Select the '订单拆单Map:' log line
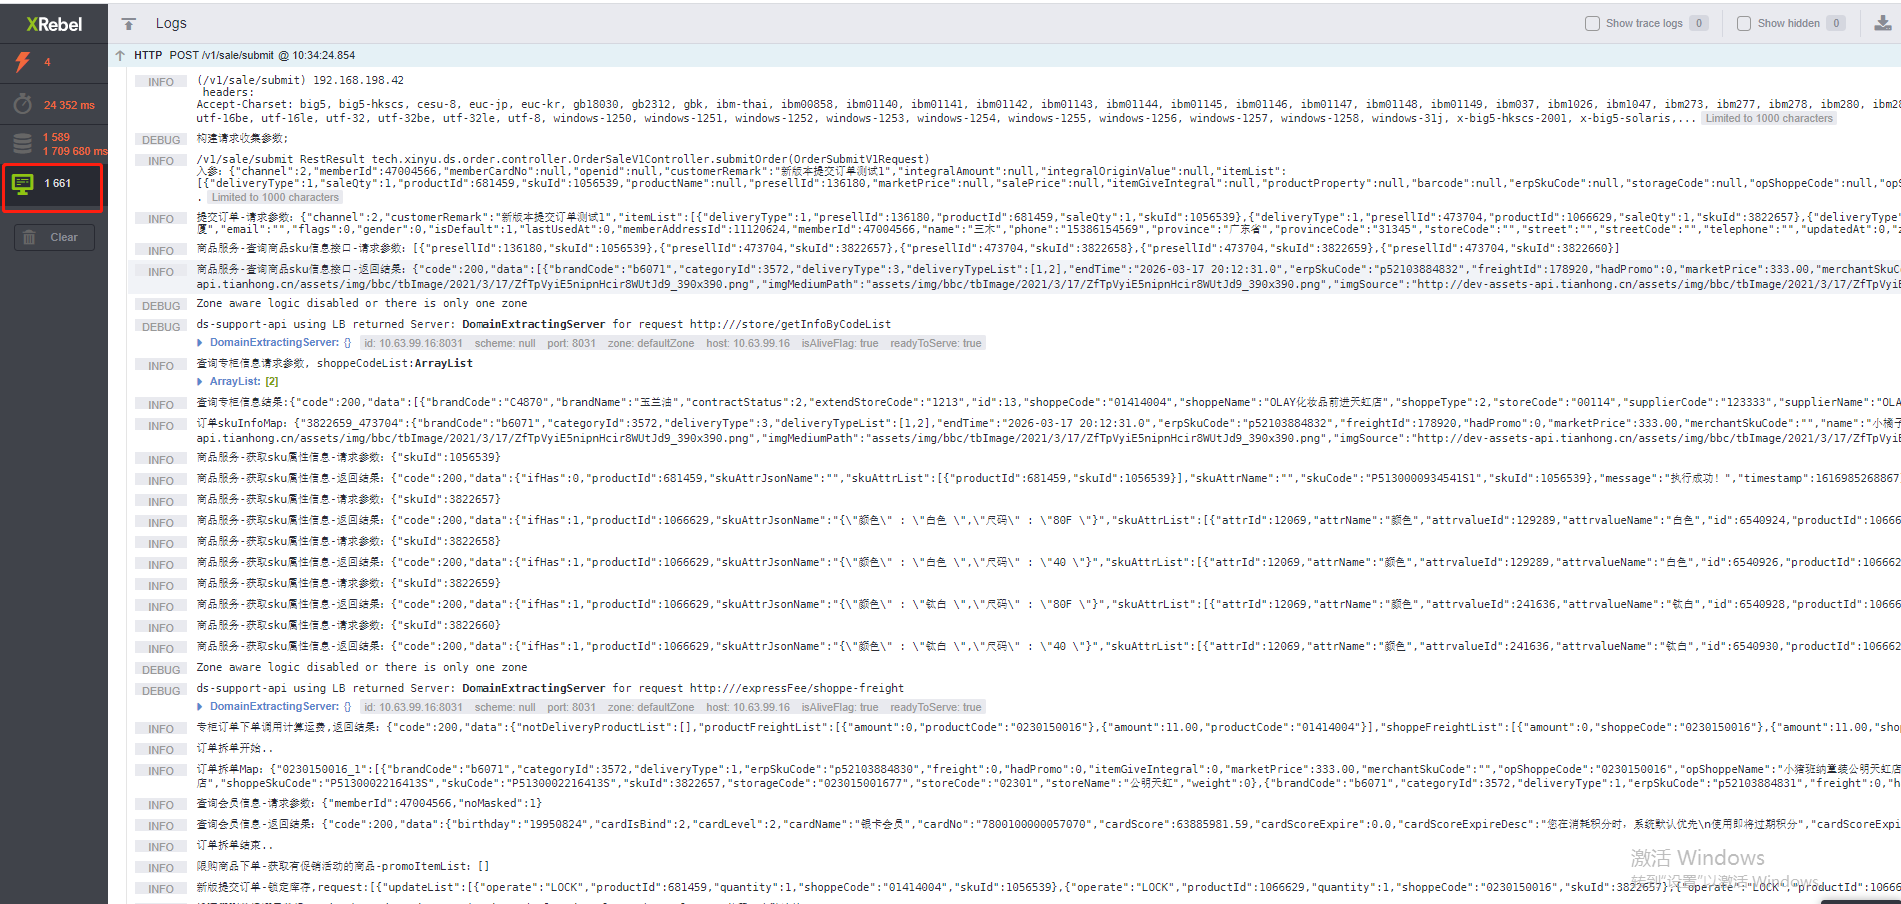This screenshot has height=904, width=1901. pyautogui.click(x=1048, y=776)
